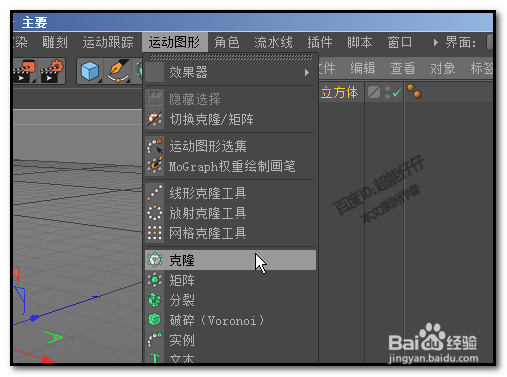Expand the 效果器 submenu arrow
Screen dimensions: 507x377
click(x=307, y=72)
